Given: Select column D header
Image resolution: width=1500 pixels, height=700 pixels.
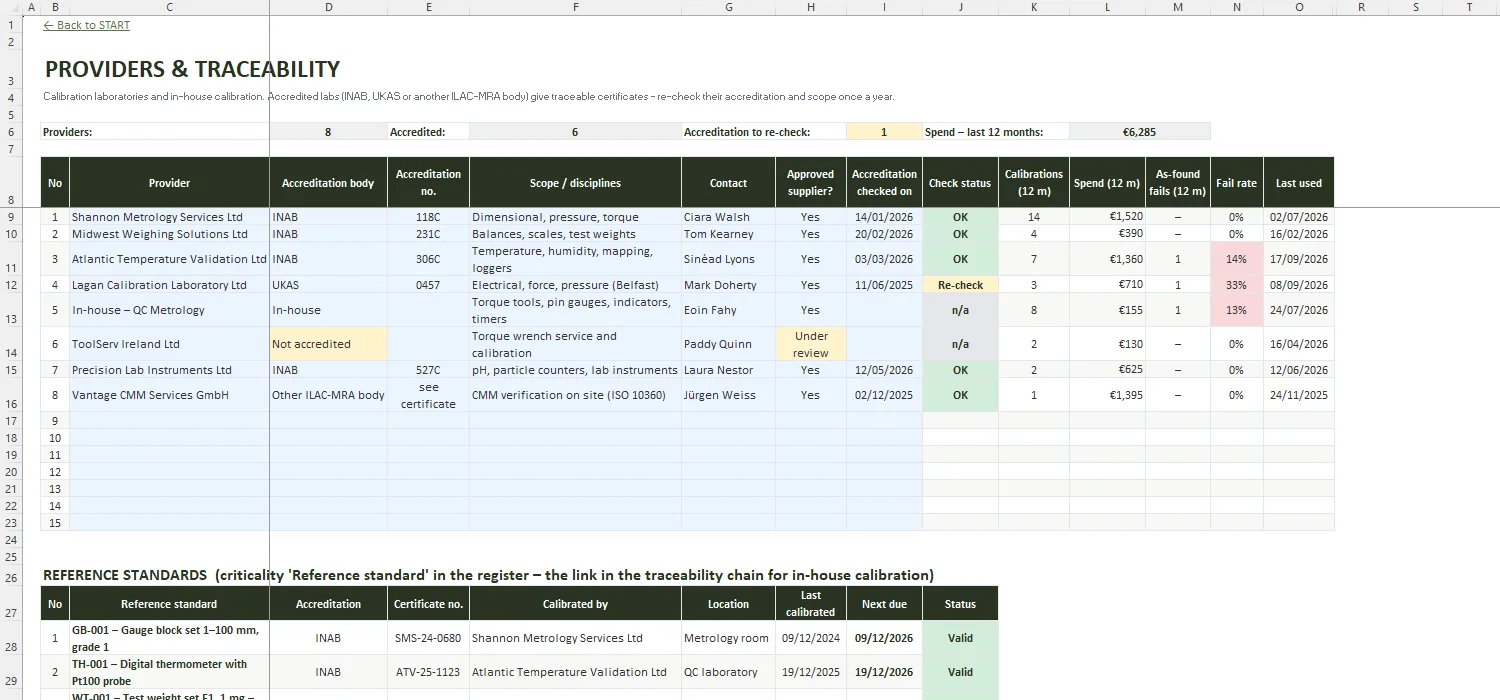Looking at the screenshot, I should pos(328,7).
